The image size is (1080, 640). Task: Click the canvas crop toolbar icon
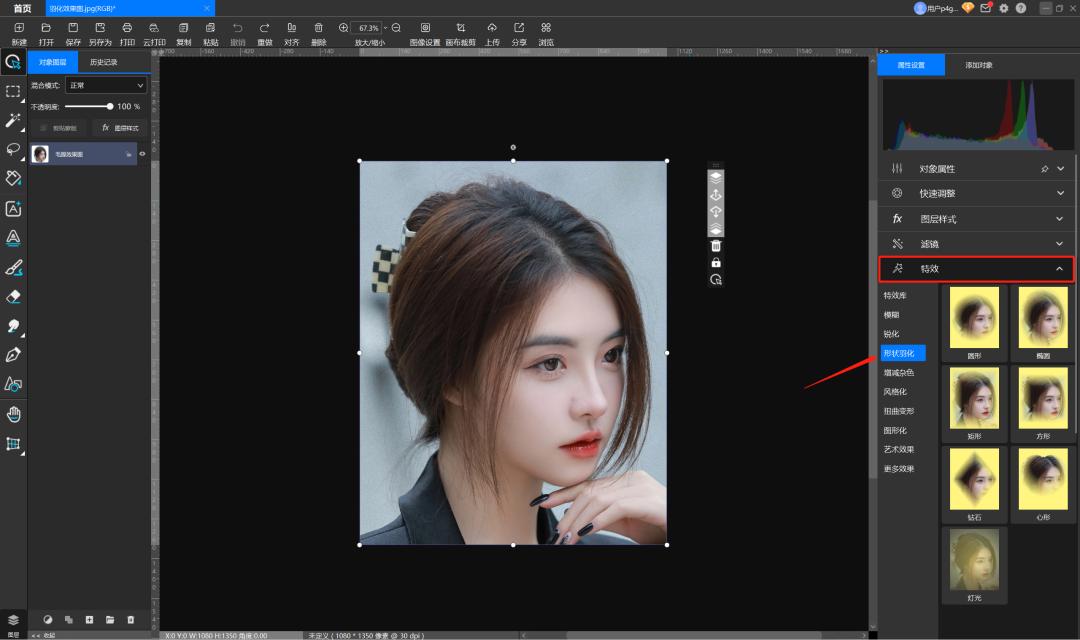click(460, 28)
